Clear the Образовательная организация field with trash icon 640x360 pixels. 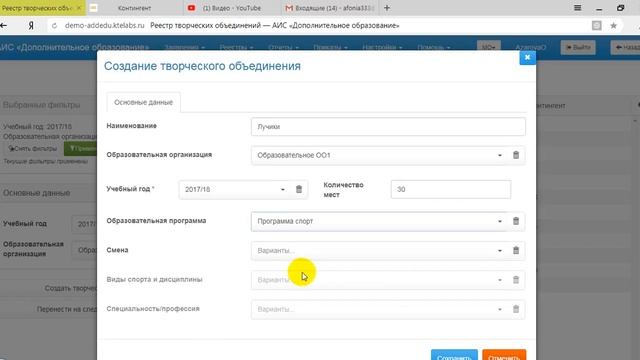pyautogui.click(x=516, y=155)
